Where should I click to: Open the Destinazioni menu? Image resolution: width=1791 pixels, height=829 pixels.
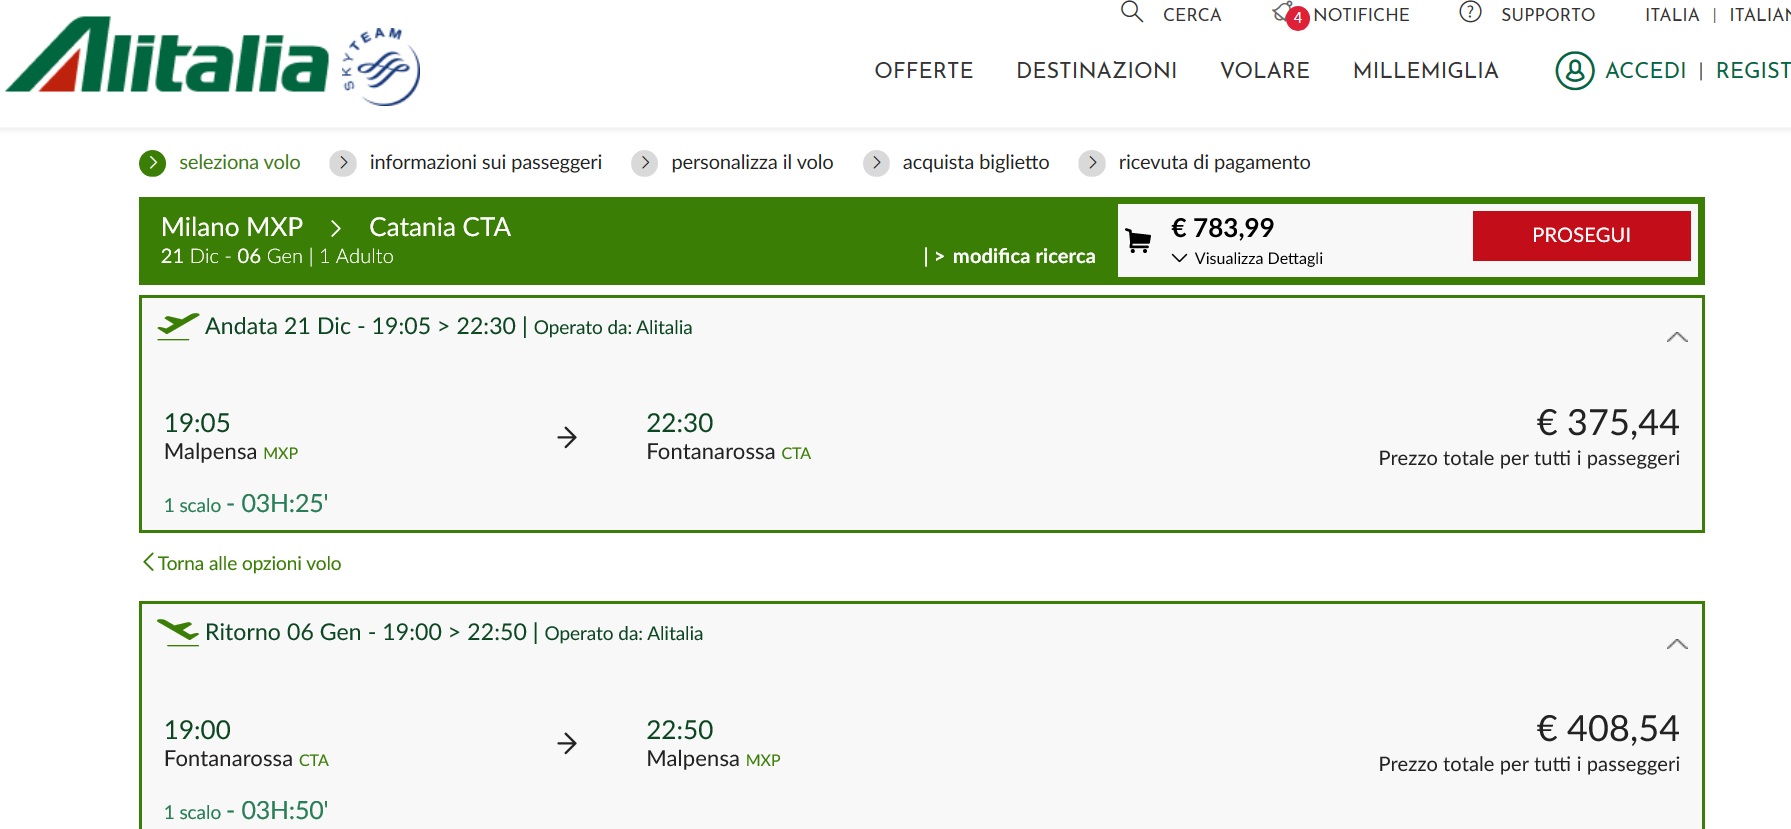tap(1096, 70)
